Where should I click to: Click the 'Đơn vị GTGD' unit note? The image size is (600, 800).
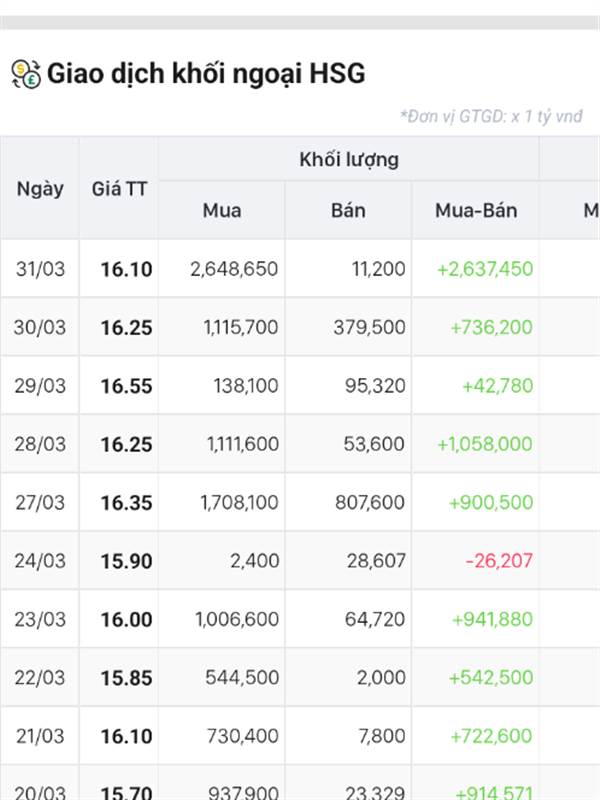(491, 116)
